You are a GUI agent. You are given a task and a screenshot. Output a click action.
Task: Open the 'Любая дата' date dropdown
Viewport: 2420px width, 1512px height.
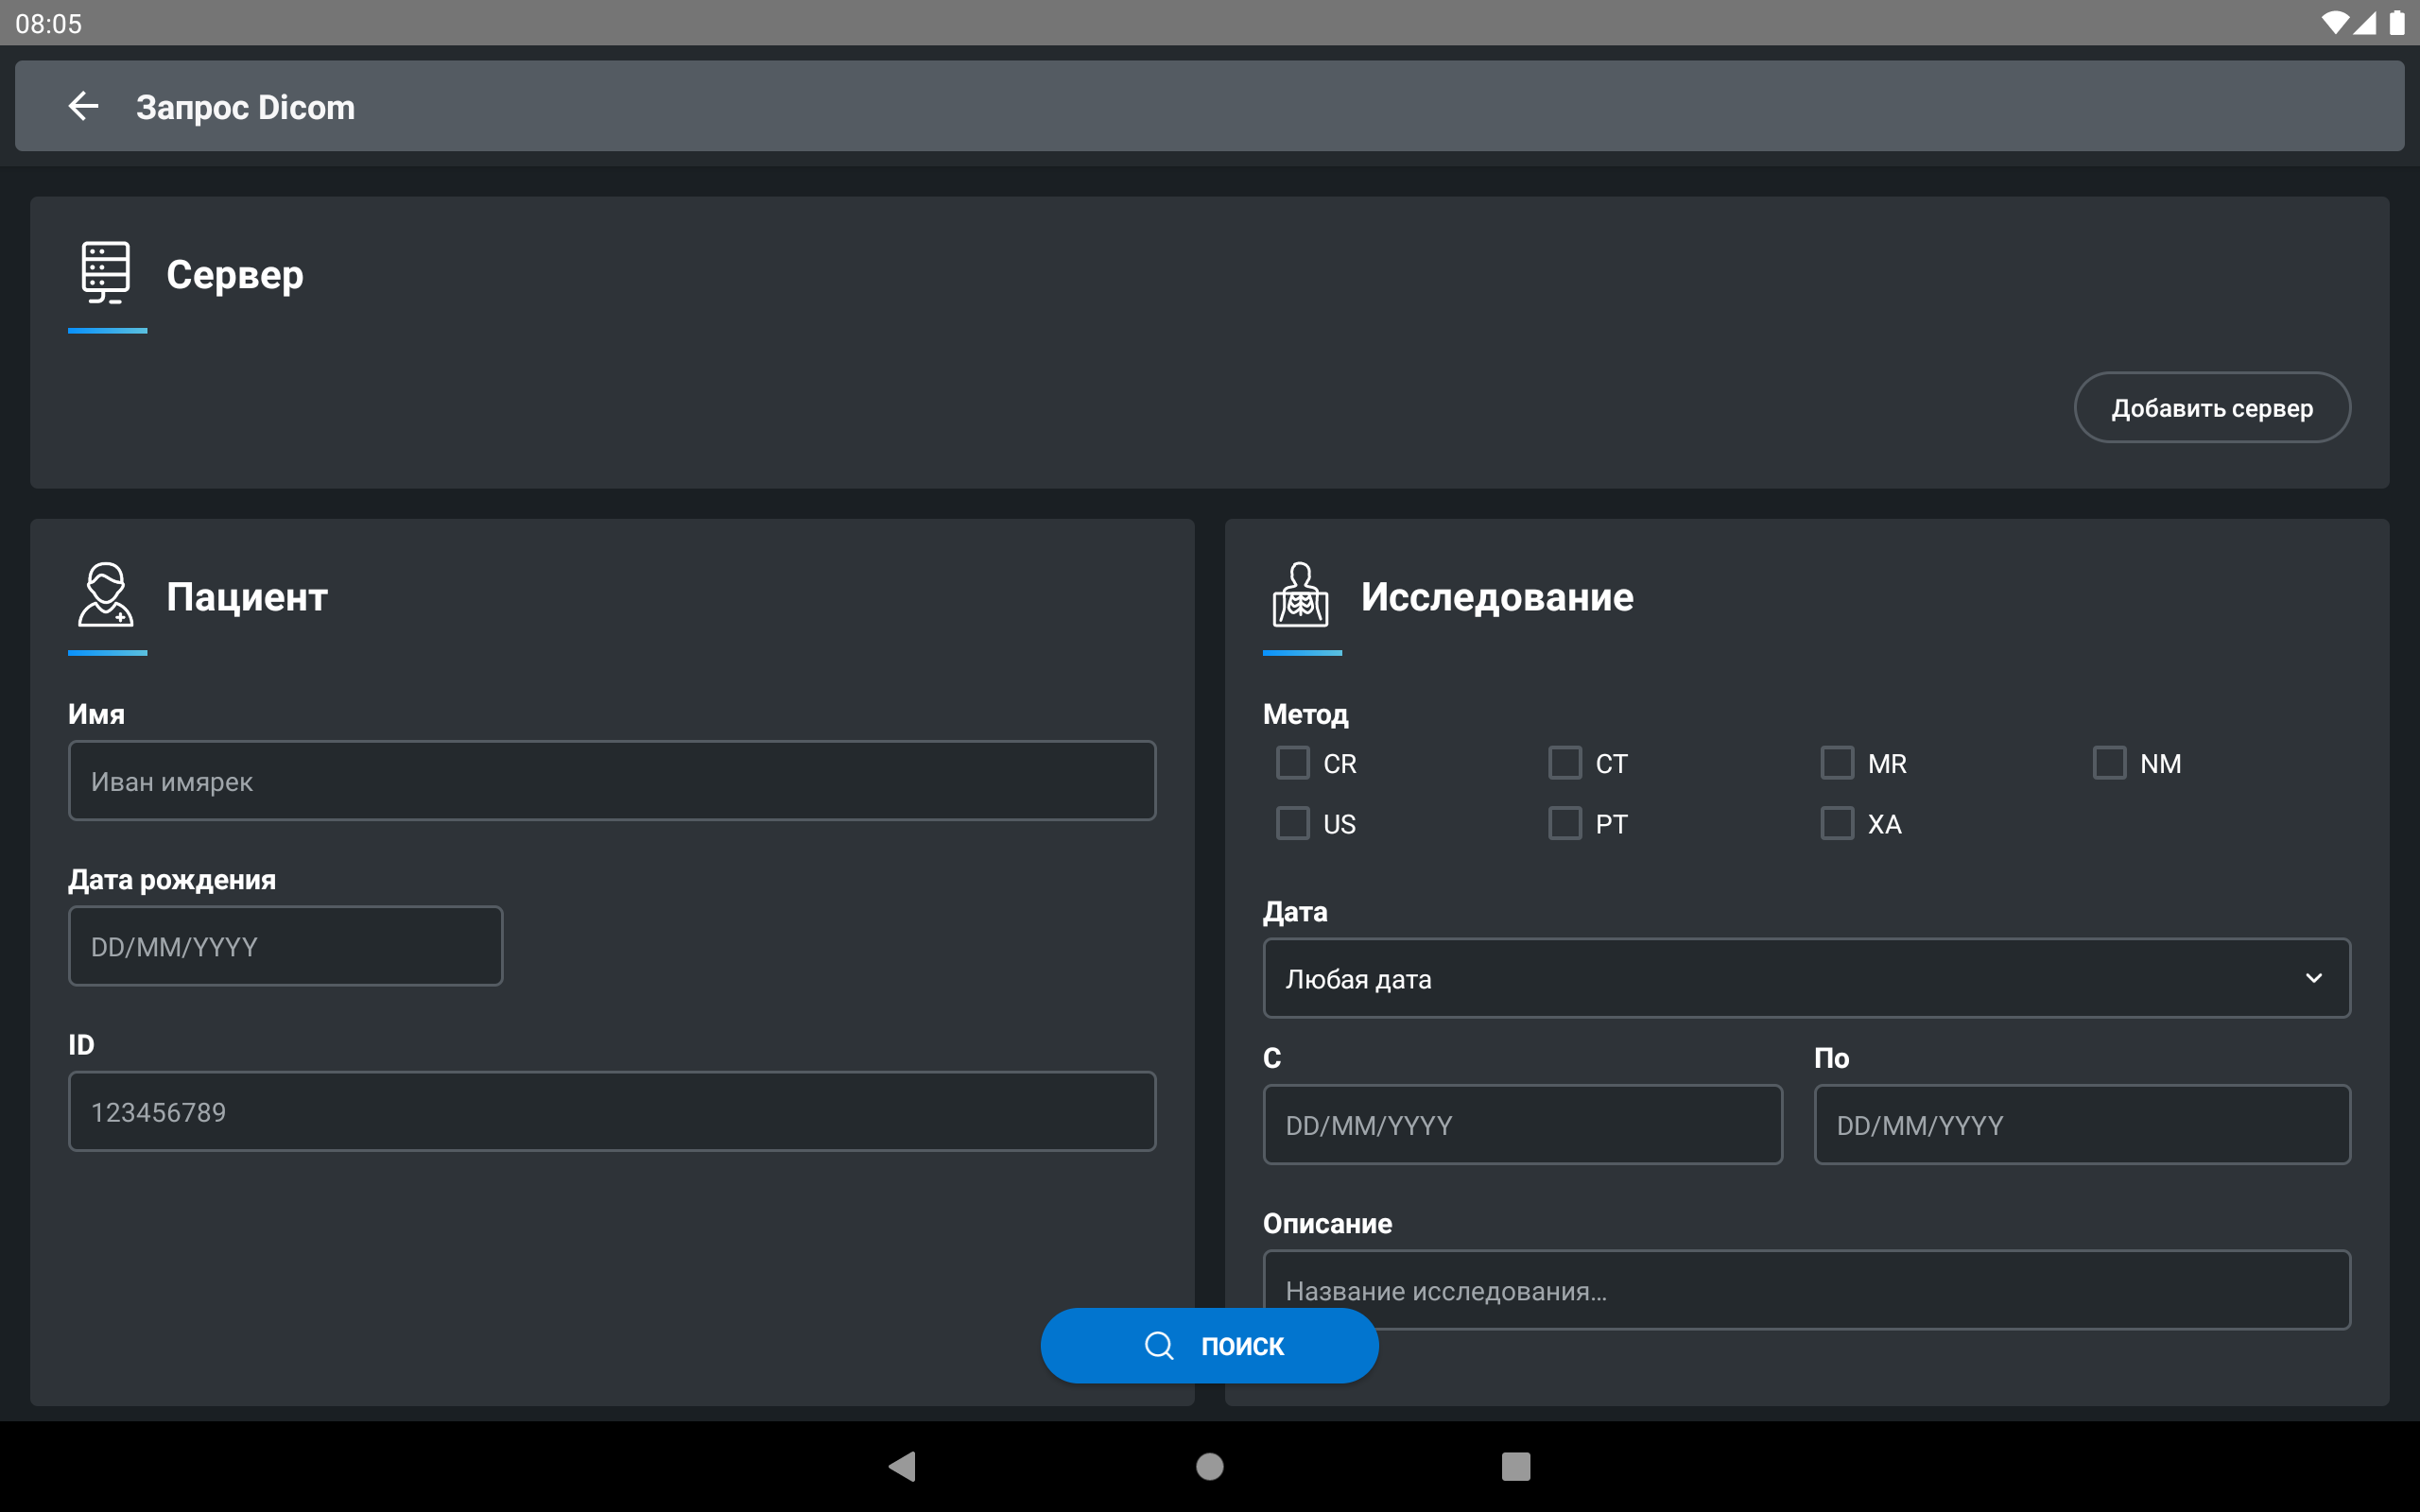tap(1806, 978)
